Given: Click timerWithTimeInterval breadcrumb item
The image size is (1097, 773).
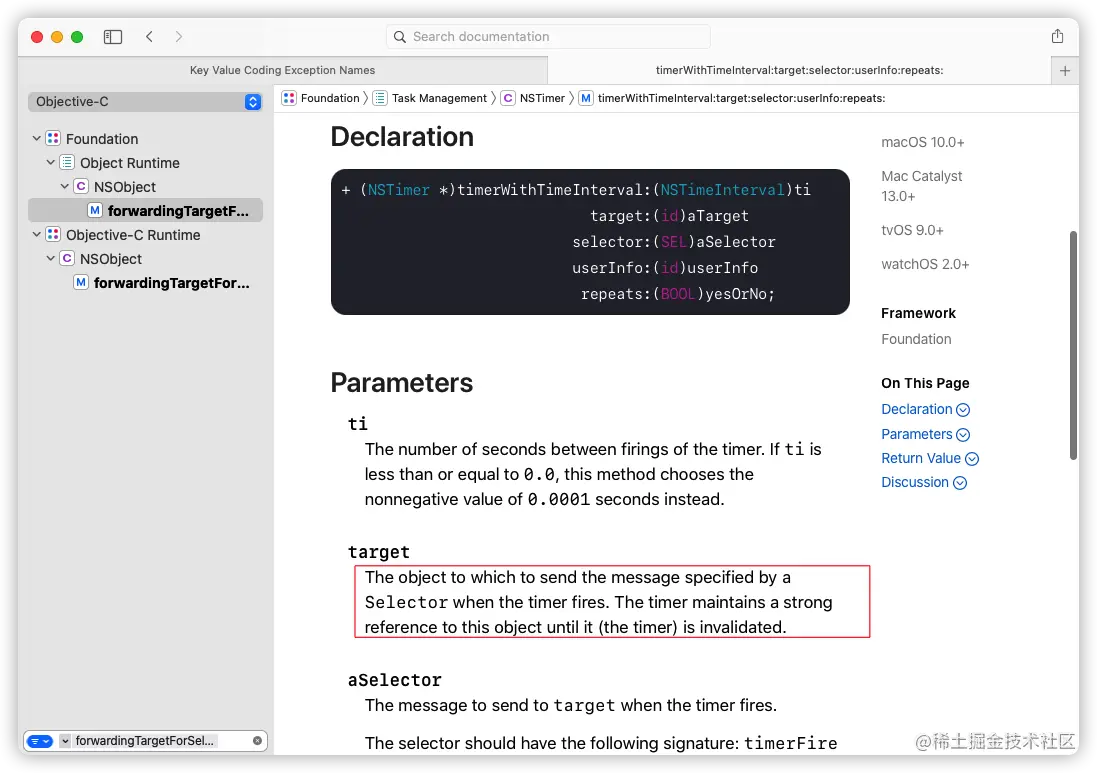Looking at the screenshot, I should pos(741,98).
